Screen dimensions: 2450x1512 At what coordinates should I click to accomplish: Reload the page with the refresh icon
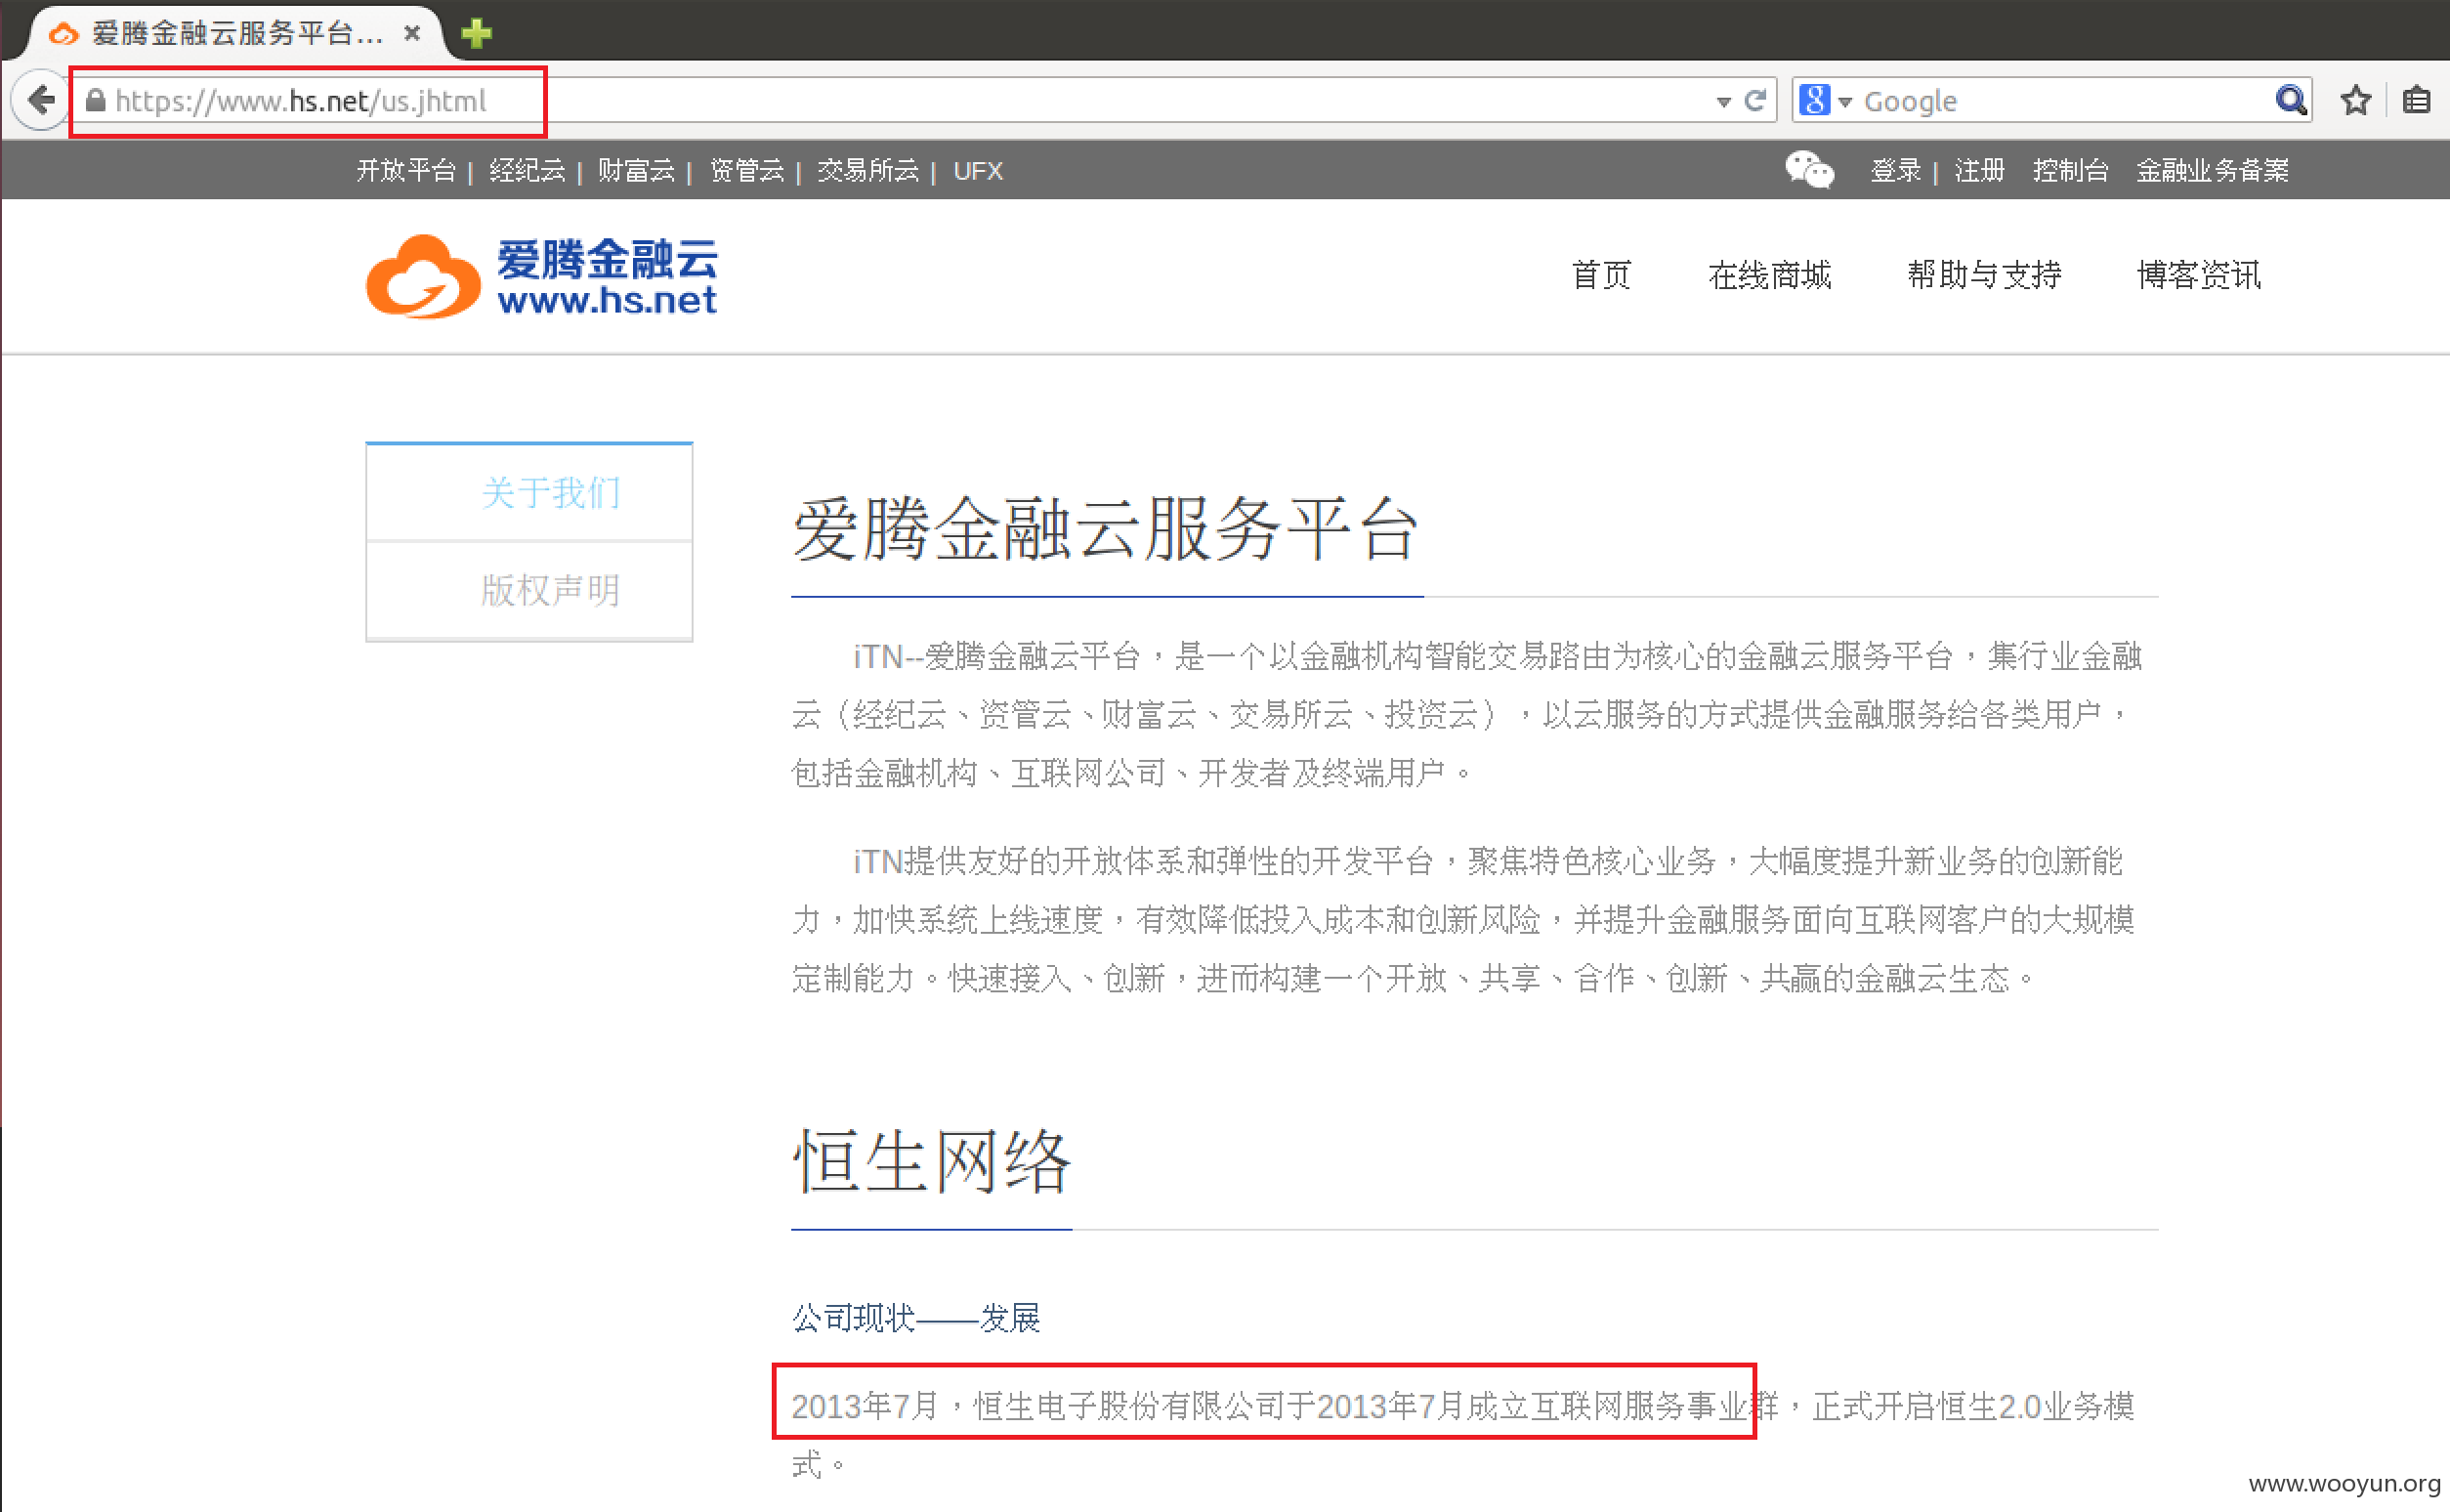click(1755, 100)
